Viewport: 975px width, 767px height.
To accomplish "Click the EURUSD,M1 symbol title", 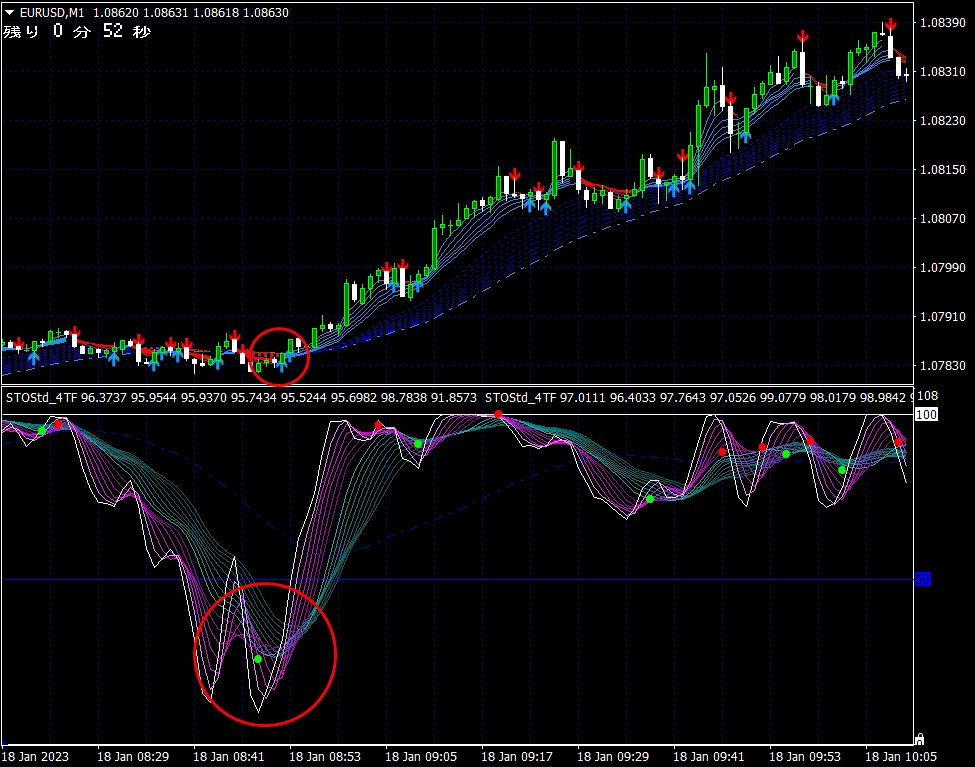I will tap(50, 12).
